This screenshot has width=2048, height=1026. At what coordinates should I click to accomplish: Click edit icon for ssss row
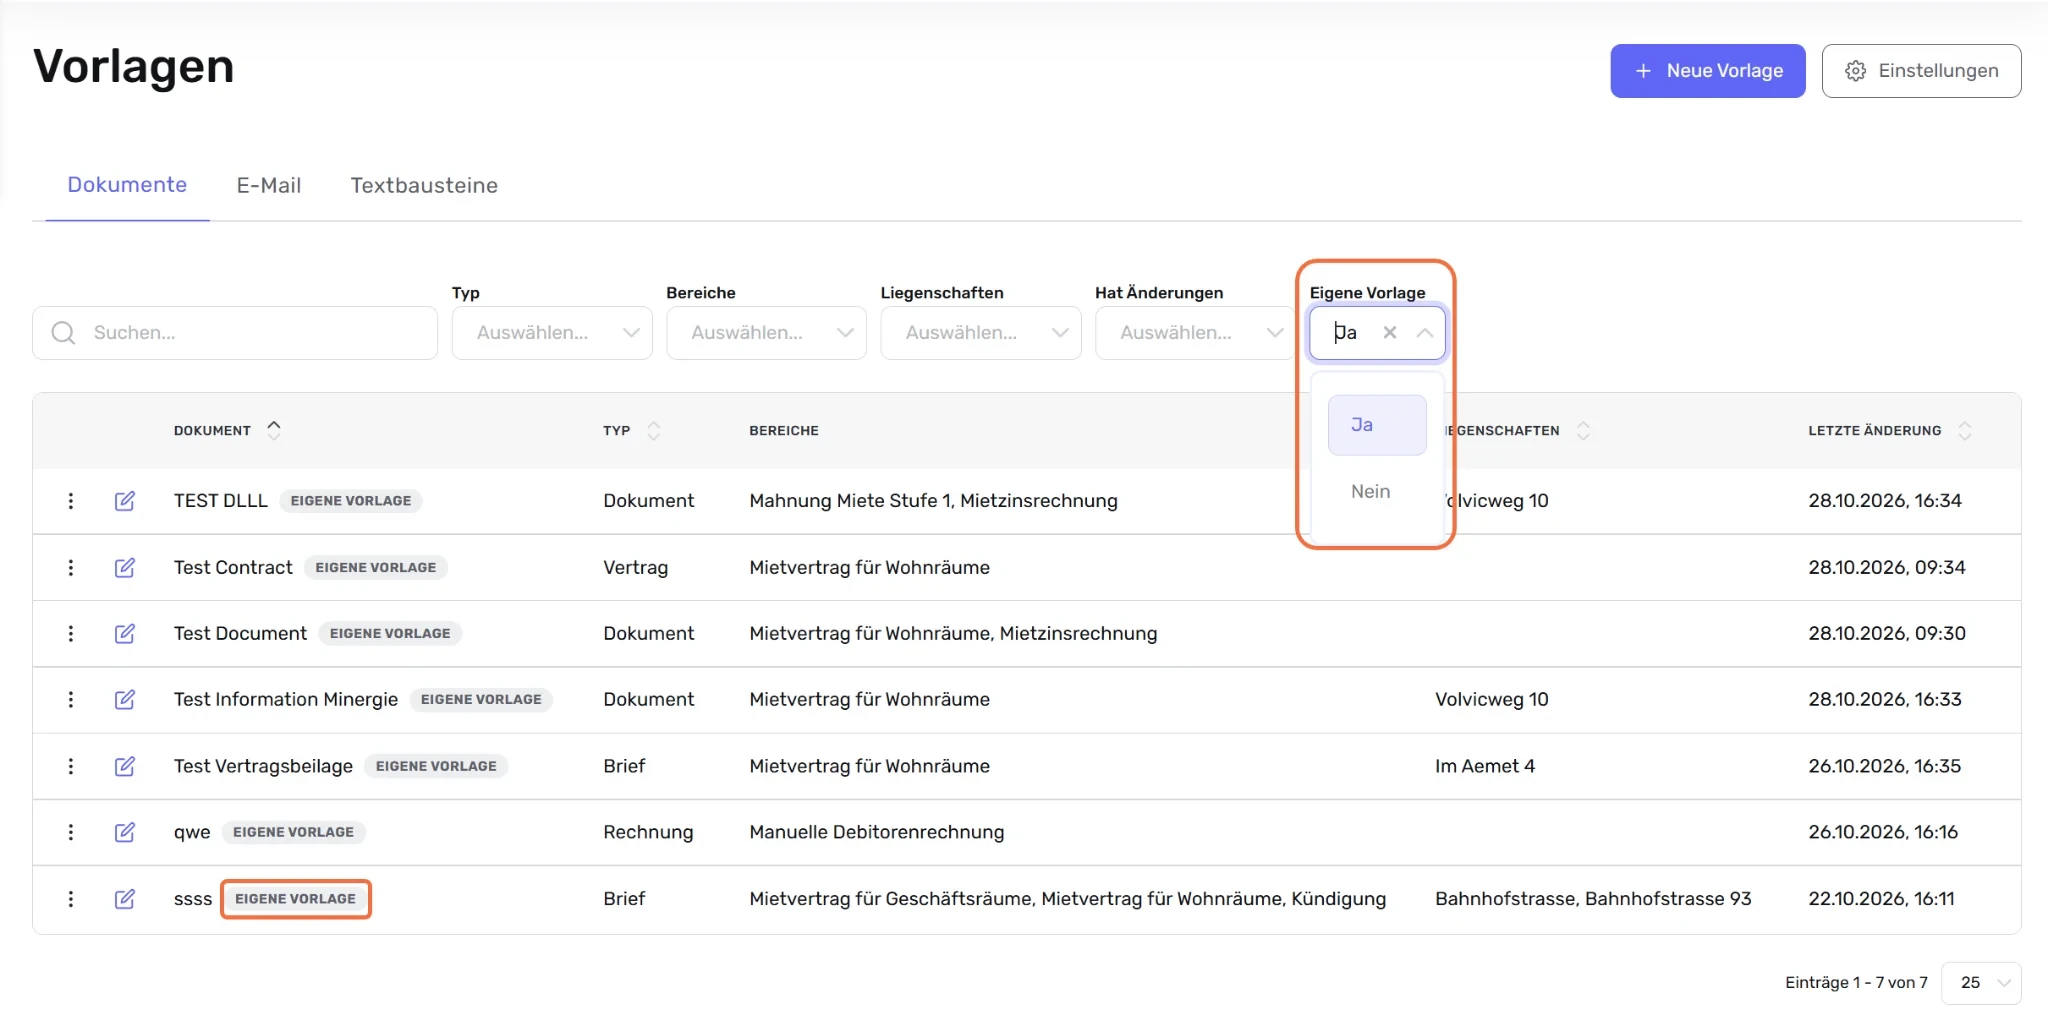125,899
